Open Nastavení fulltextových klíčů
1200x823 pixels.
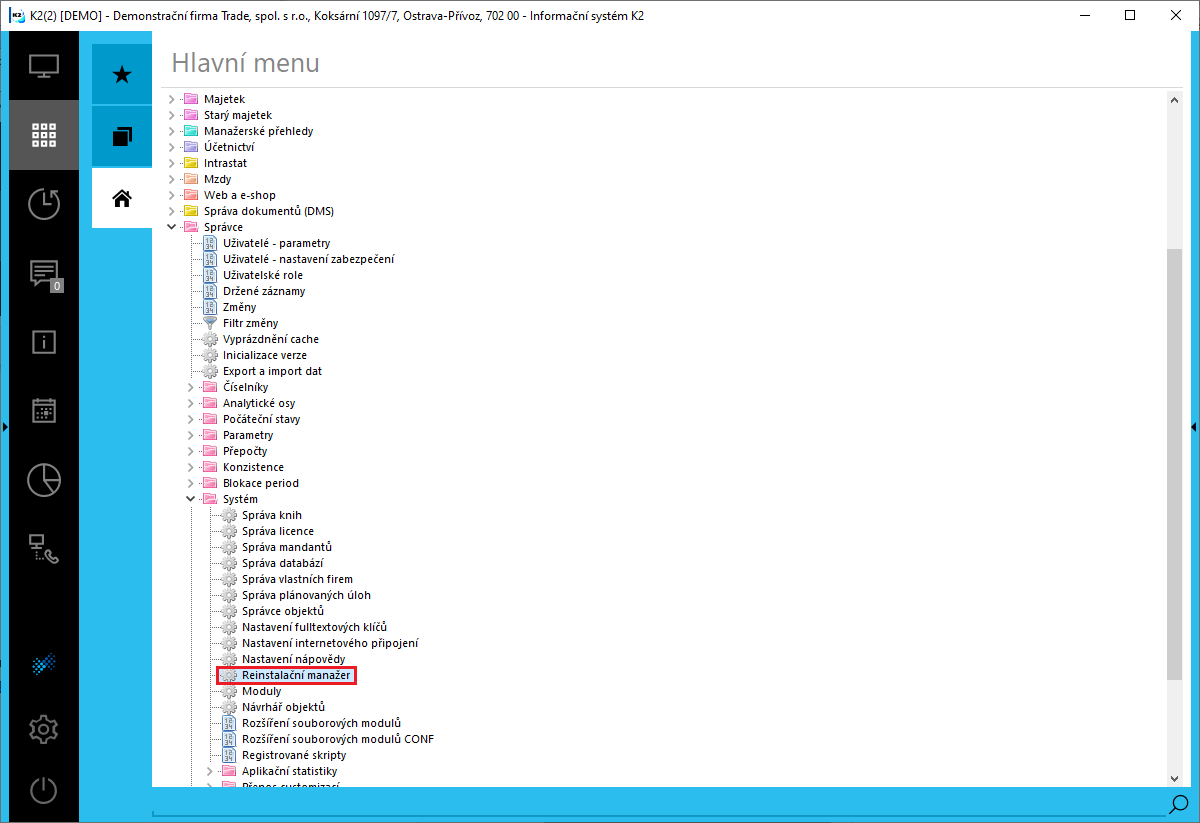(314, 627)
